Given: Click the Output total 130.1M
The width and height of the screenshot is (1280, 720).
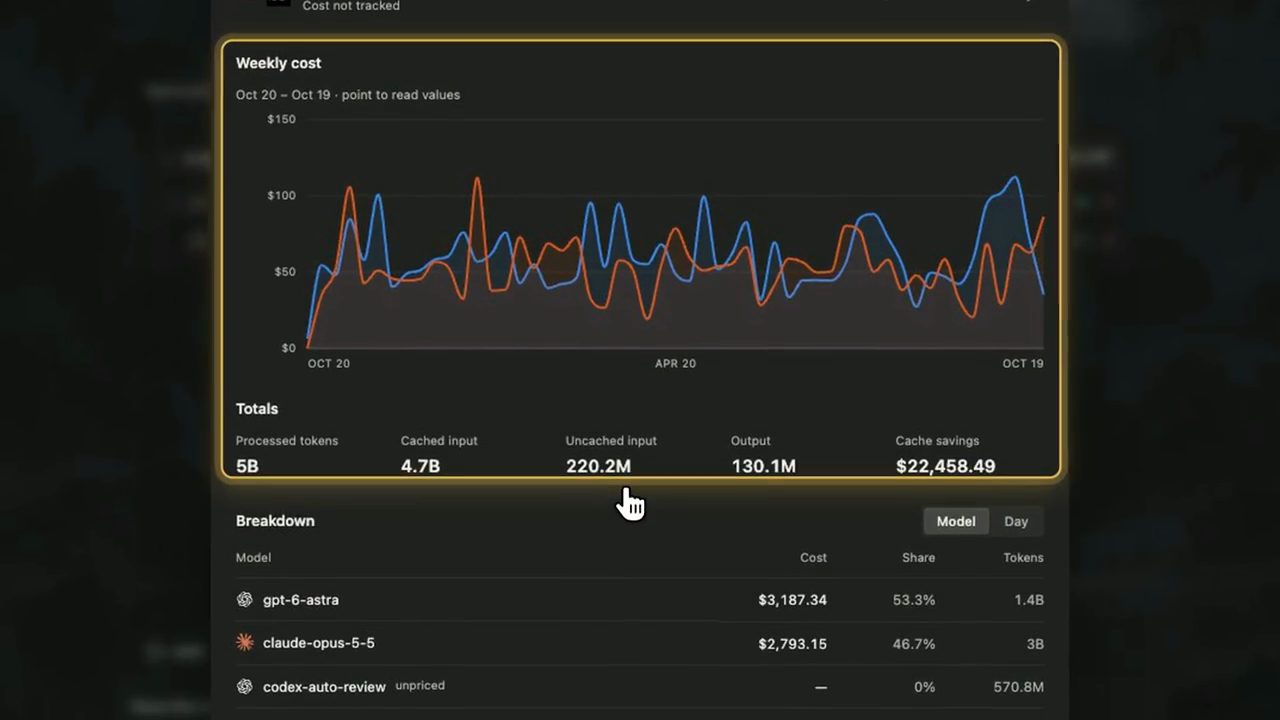Looking at the screenshot, I should pos(763,466).
